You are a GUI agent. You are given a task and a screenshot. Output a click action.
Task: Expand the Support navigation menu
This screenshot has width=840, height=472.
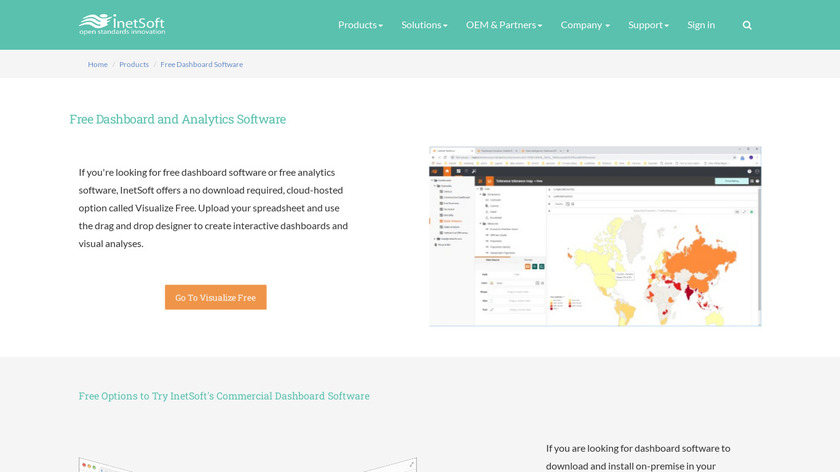(x=648, y=25)
